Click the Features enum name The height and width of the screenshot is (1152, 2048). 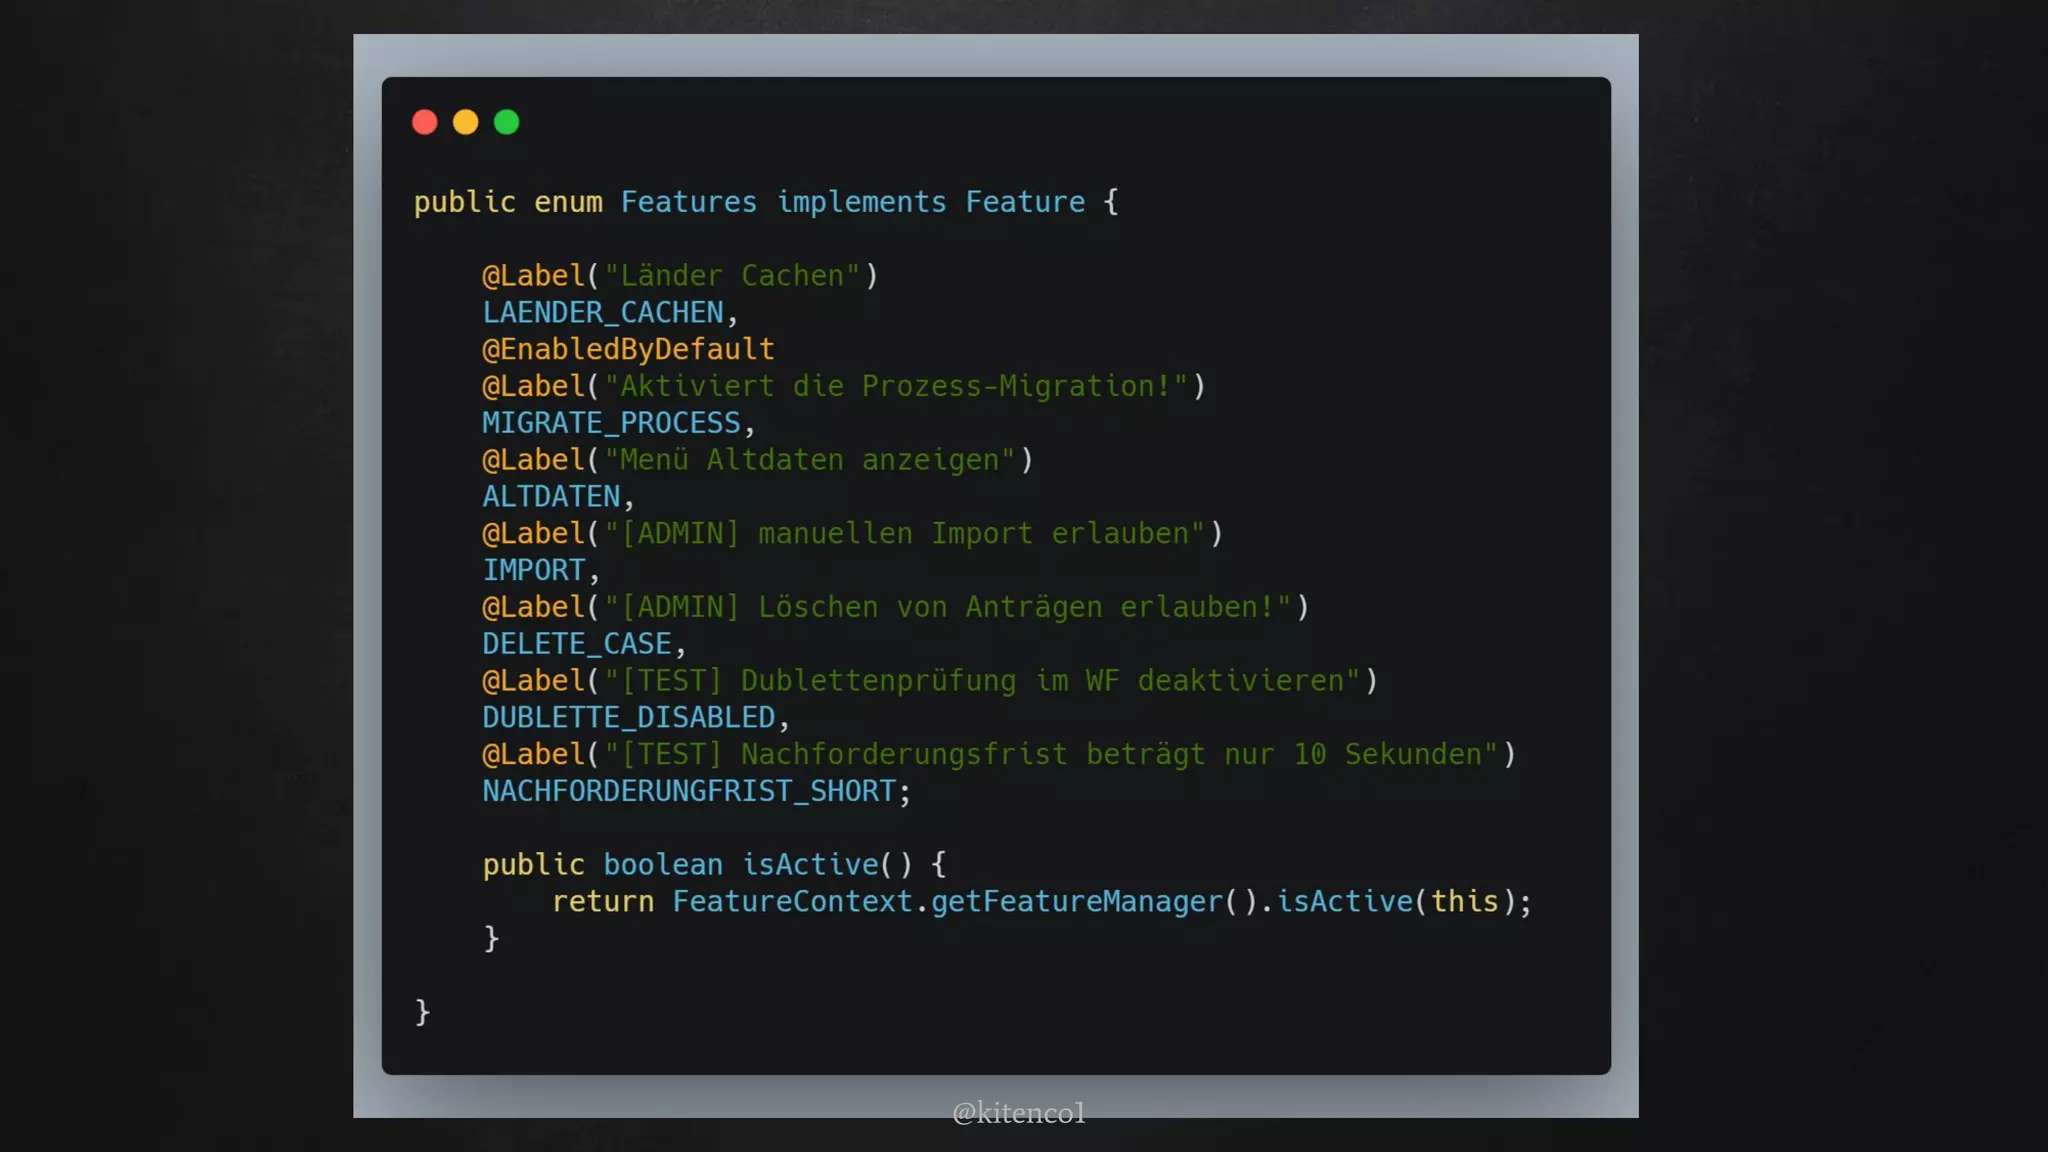click(689, 202)
